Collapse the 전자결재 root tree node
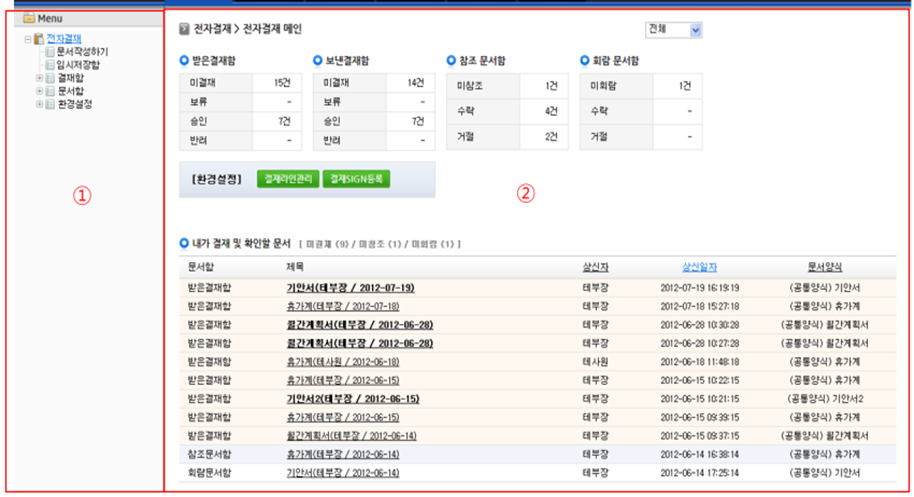The height and width of the screenshot is (497, 914). (27, 39)
